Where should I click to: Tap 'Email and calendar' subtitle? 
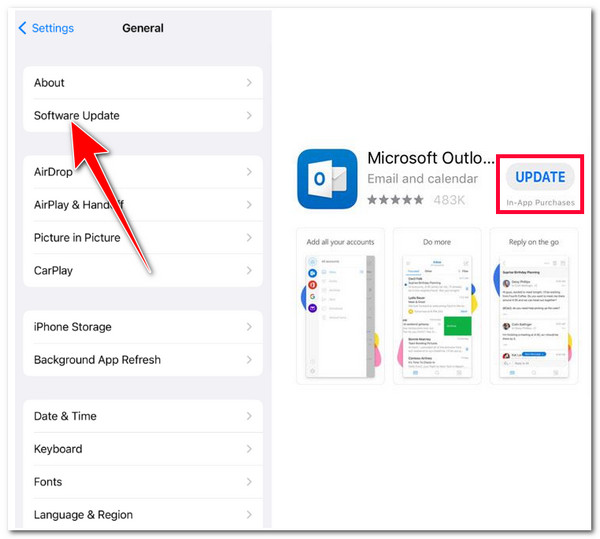[423, 179]
